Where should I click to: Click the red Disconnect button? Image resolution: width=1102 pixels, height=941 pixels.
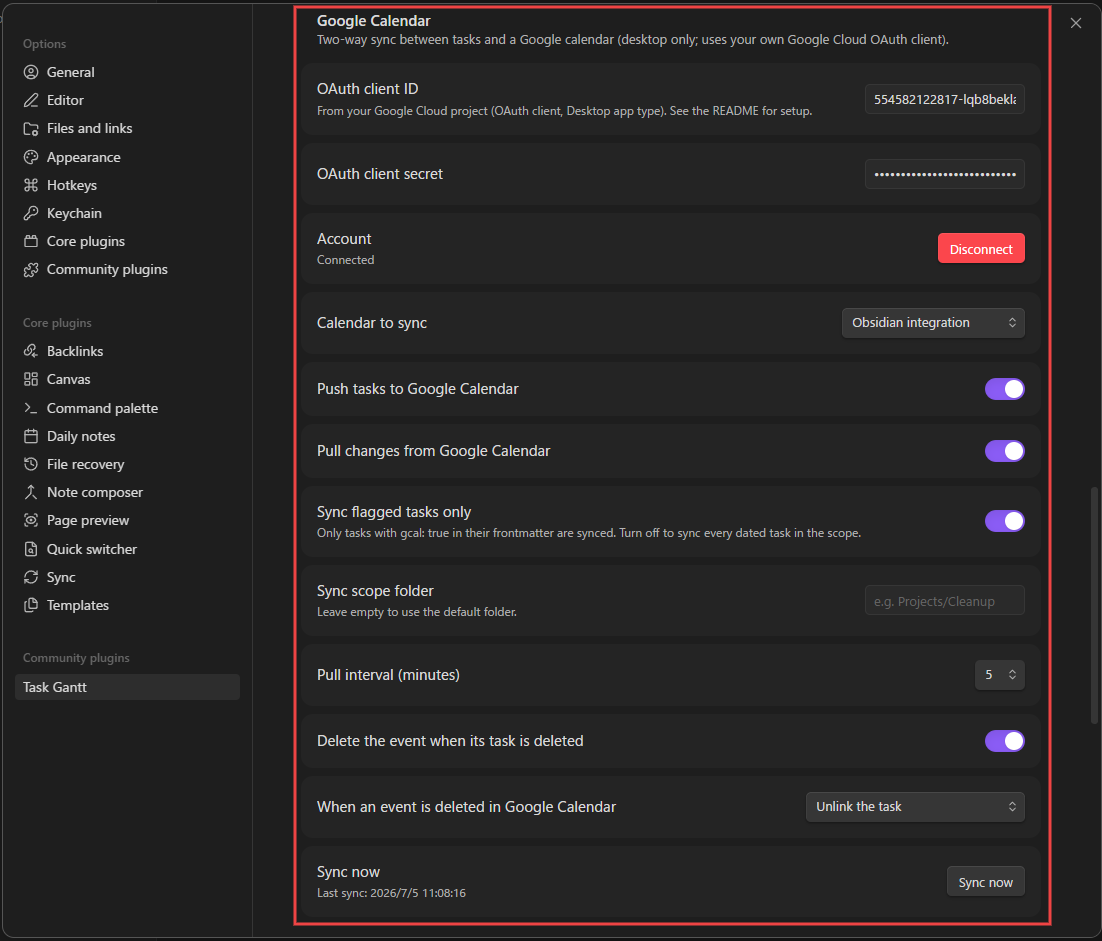(x=980, y=249)
